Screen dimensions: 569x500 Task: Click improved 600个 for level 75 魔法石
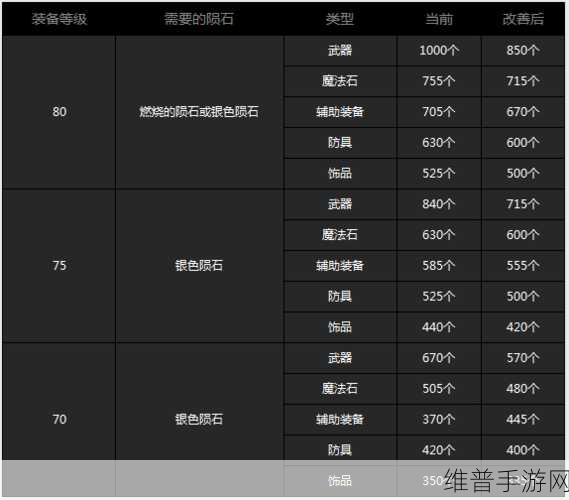click(523, 234)
